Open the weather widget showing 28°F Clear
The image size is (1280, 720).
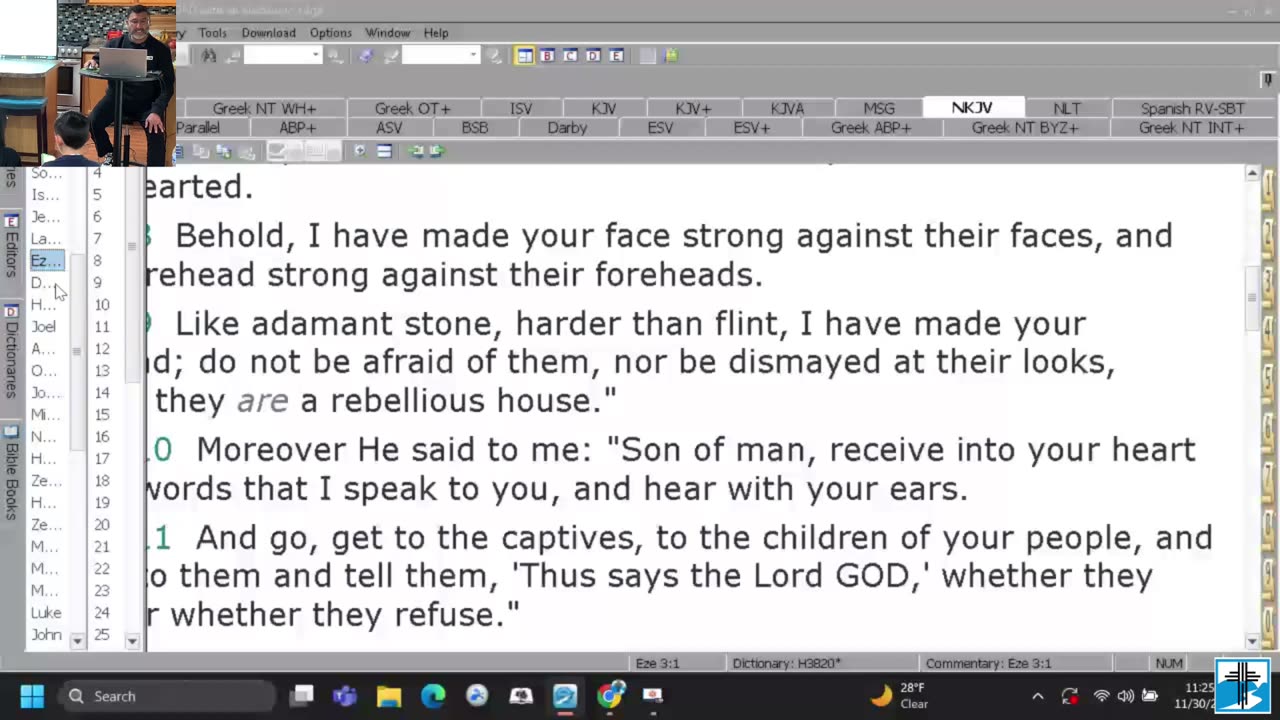900,696
